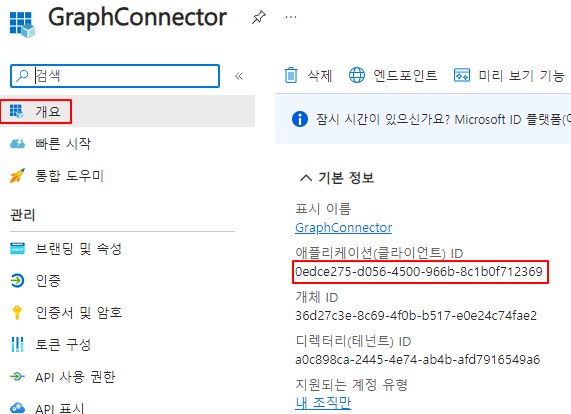Click the GraphConnector page title

[138, 17]
